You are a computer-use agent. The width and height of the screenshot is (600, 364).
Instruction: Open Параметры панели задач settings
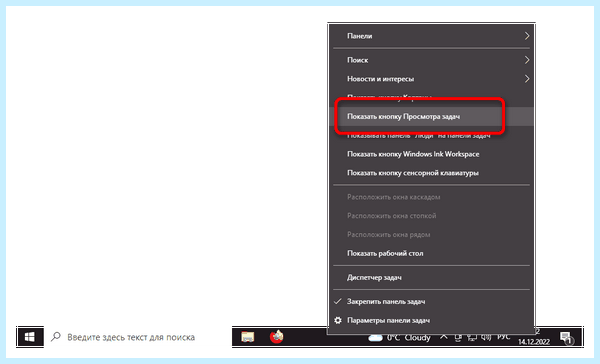[x=431, y=320]
